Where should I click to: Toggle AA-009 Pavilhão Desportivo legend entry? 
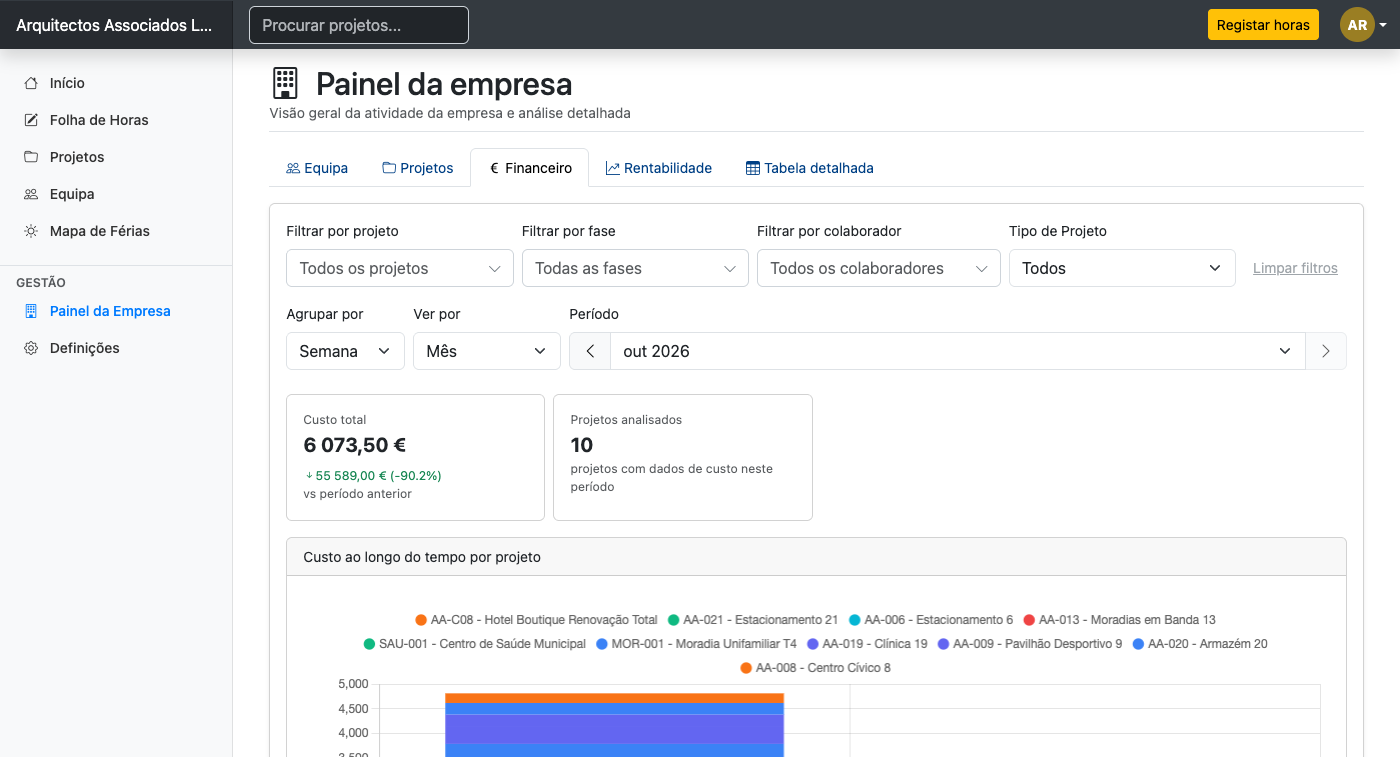coord(1029,644)
